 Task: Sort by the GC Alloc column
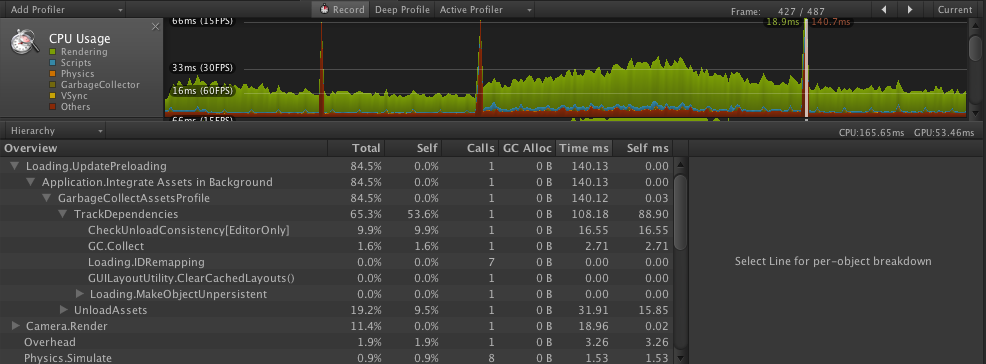(527, 148)
